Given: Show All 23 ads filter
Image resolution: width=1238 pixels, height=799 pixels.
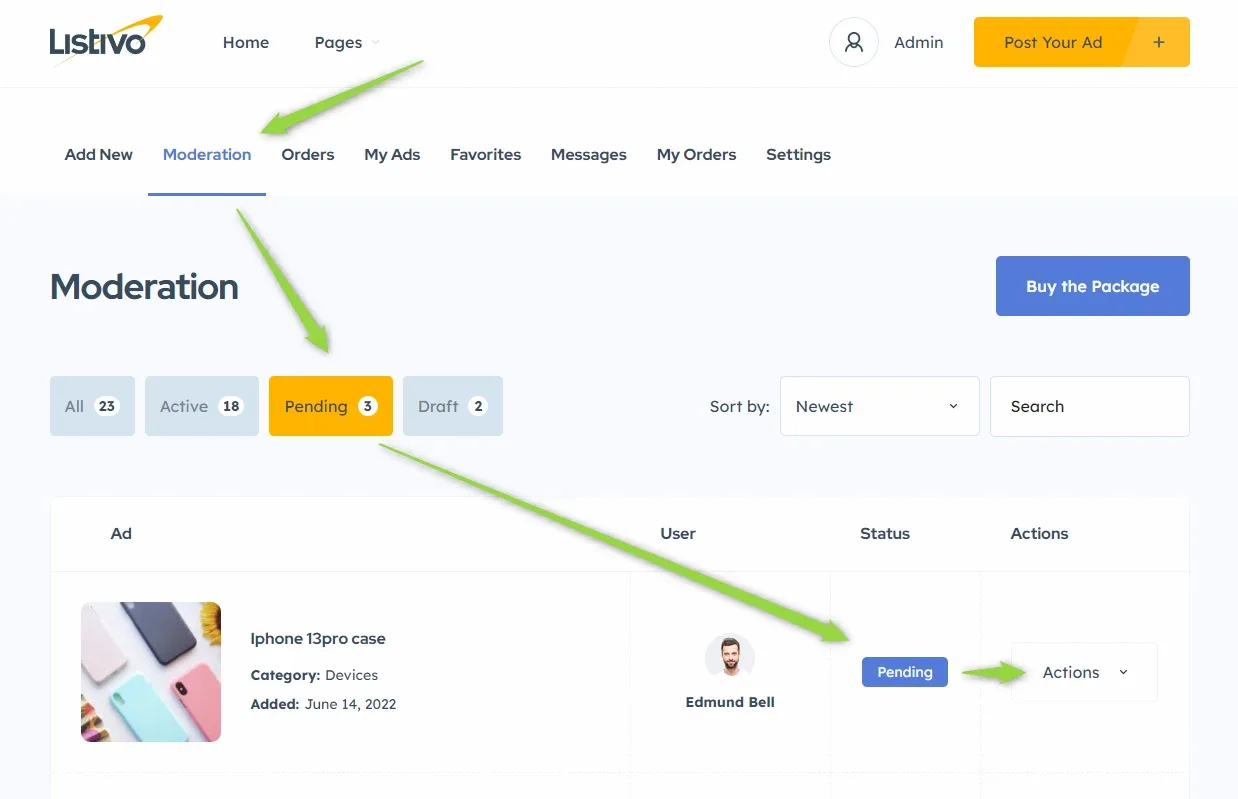Looking at the screenshot, I should click(x=92, y=406).
